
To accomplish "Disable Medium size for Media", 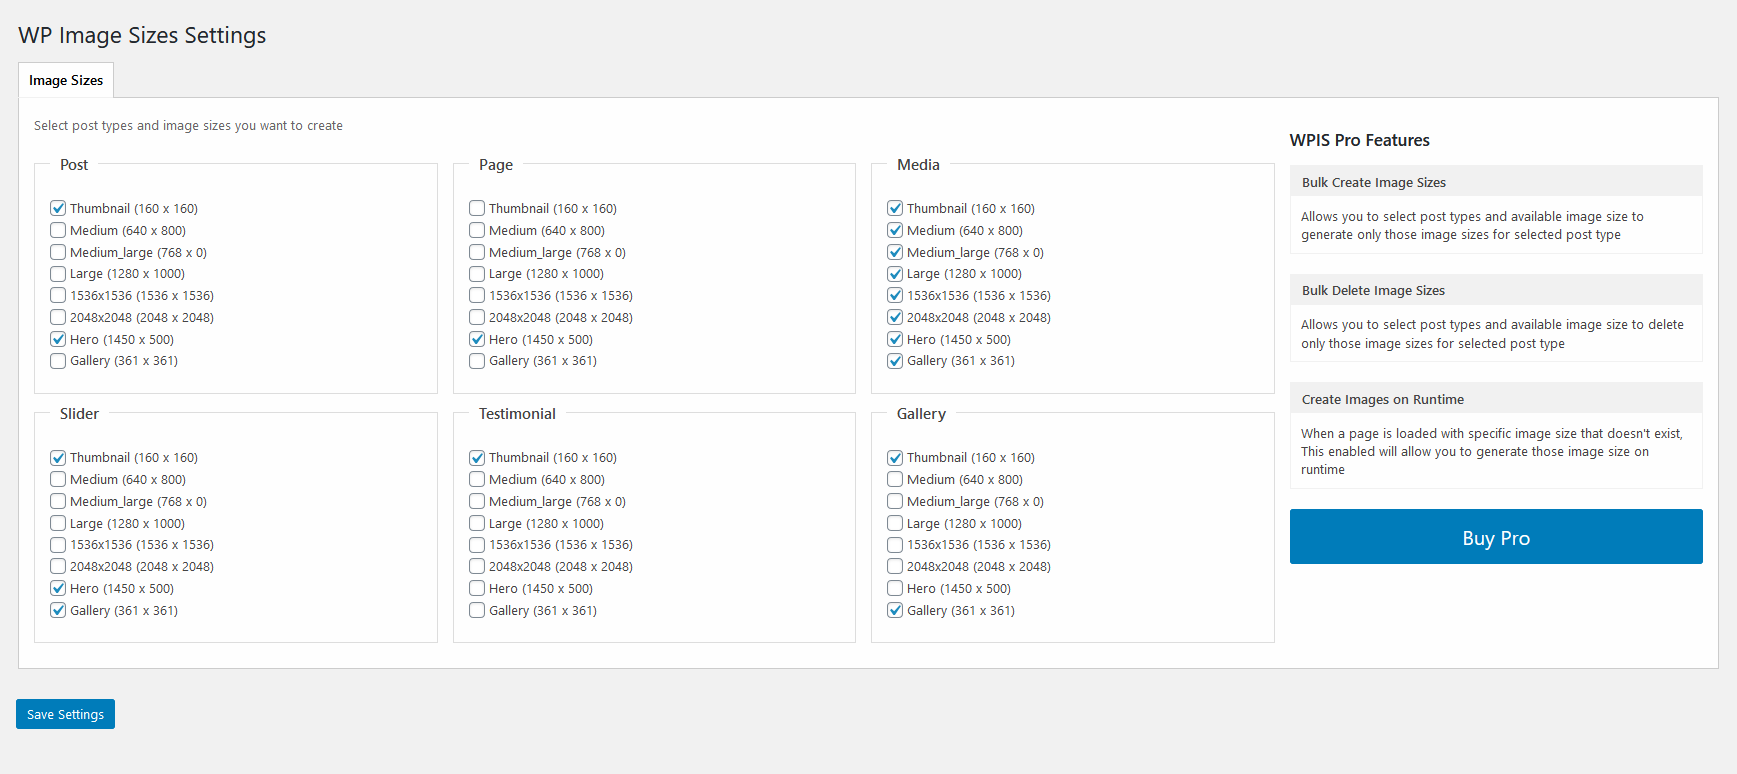I will pos(895,230).
